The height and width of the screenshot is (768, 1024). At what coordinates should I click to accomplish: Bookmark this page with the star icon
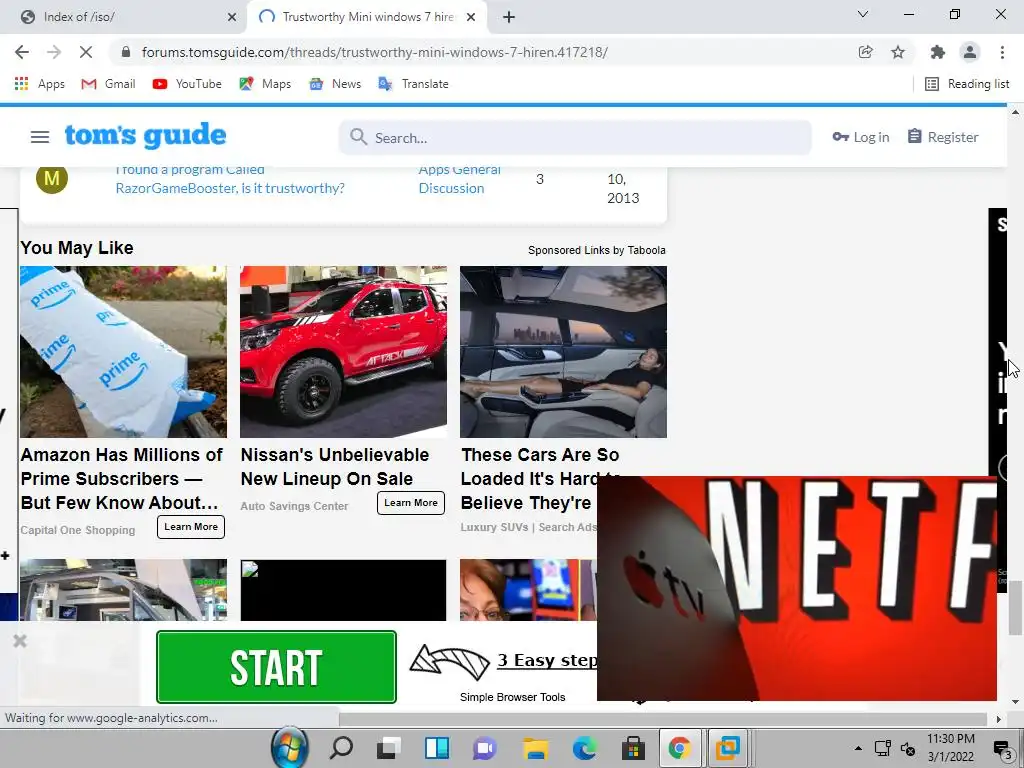(x=898, y=52)
